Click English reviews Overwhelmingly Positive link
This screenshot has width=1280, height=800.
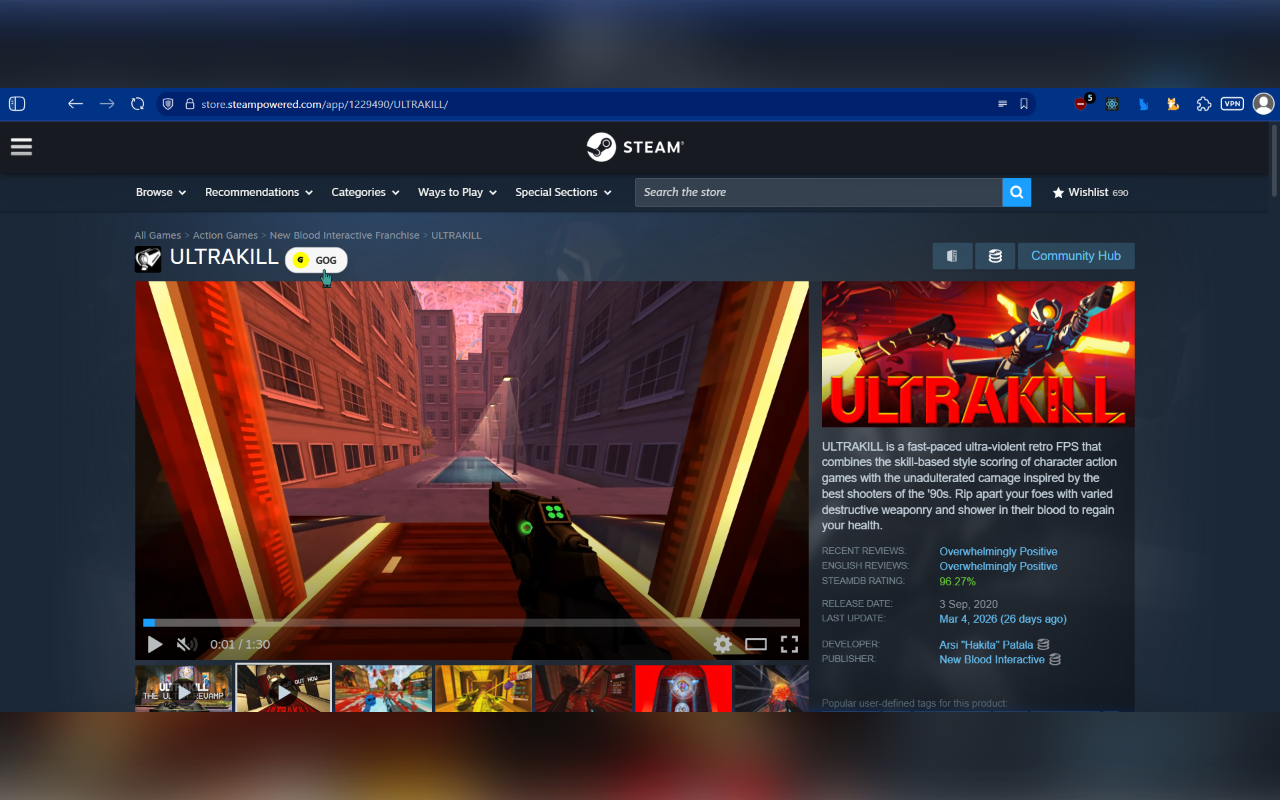click(x=998, y=567)
